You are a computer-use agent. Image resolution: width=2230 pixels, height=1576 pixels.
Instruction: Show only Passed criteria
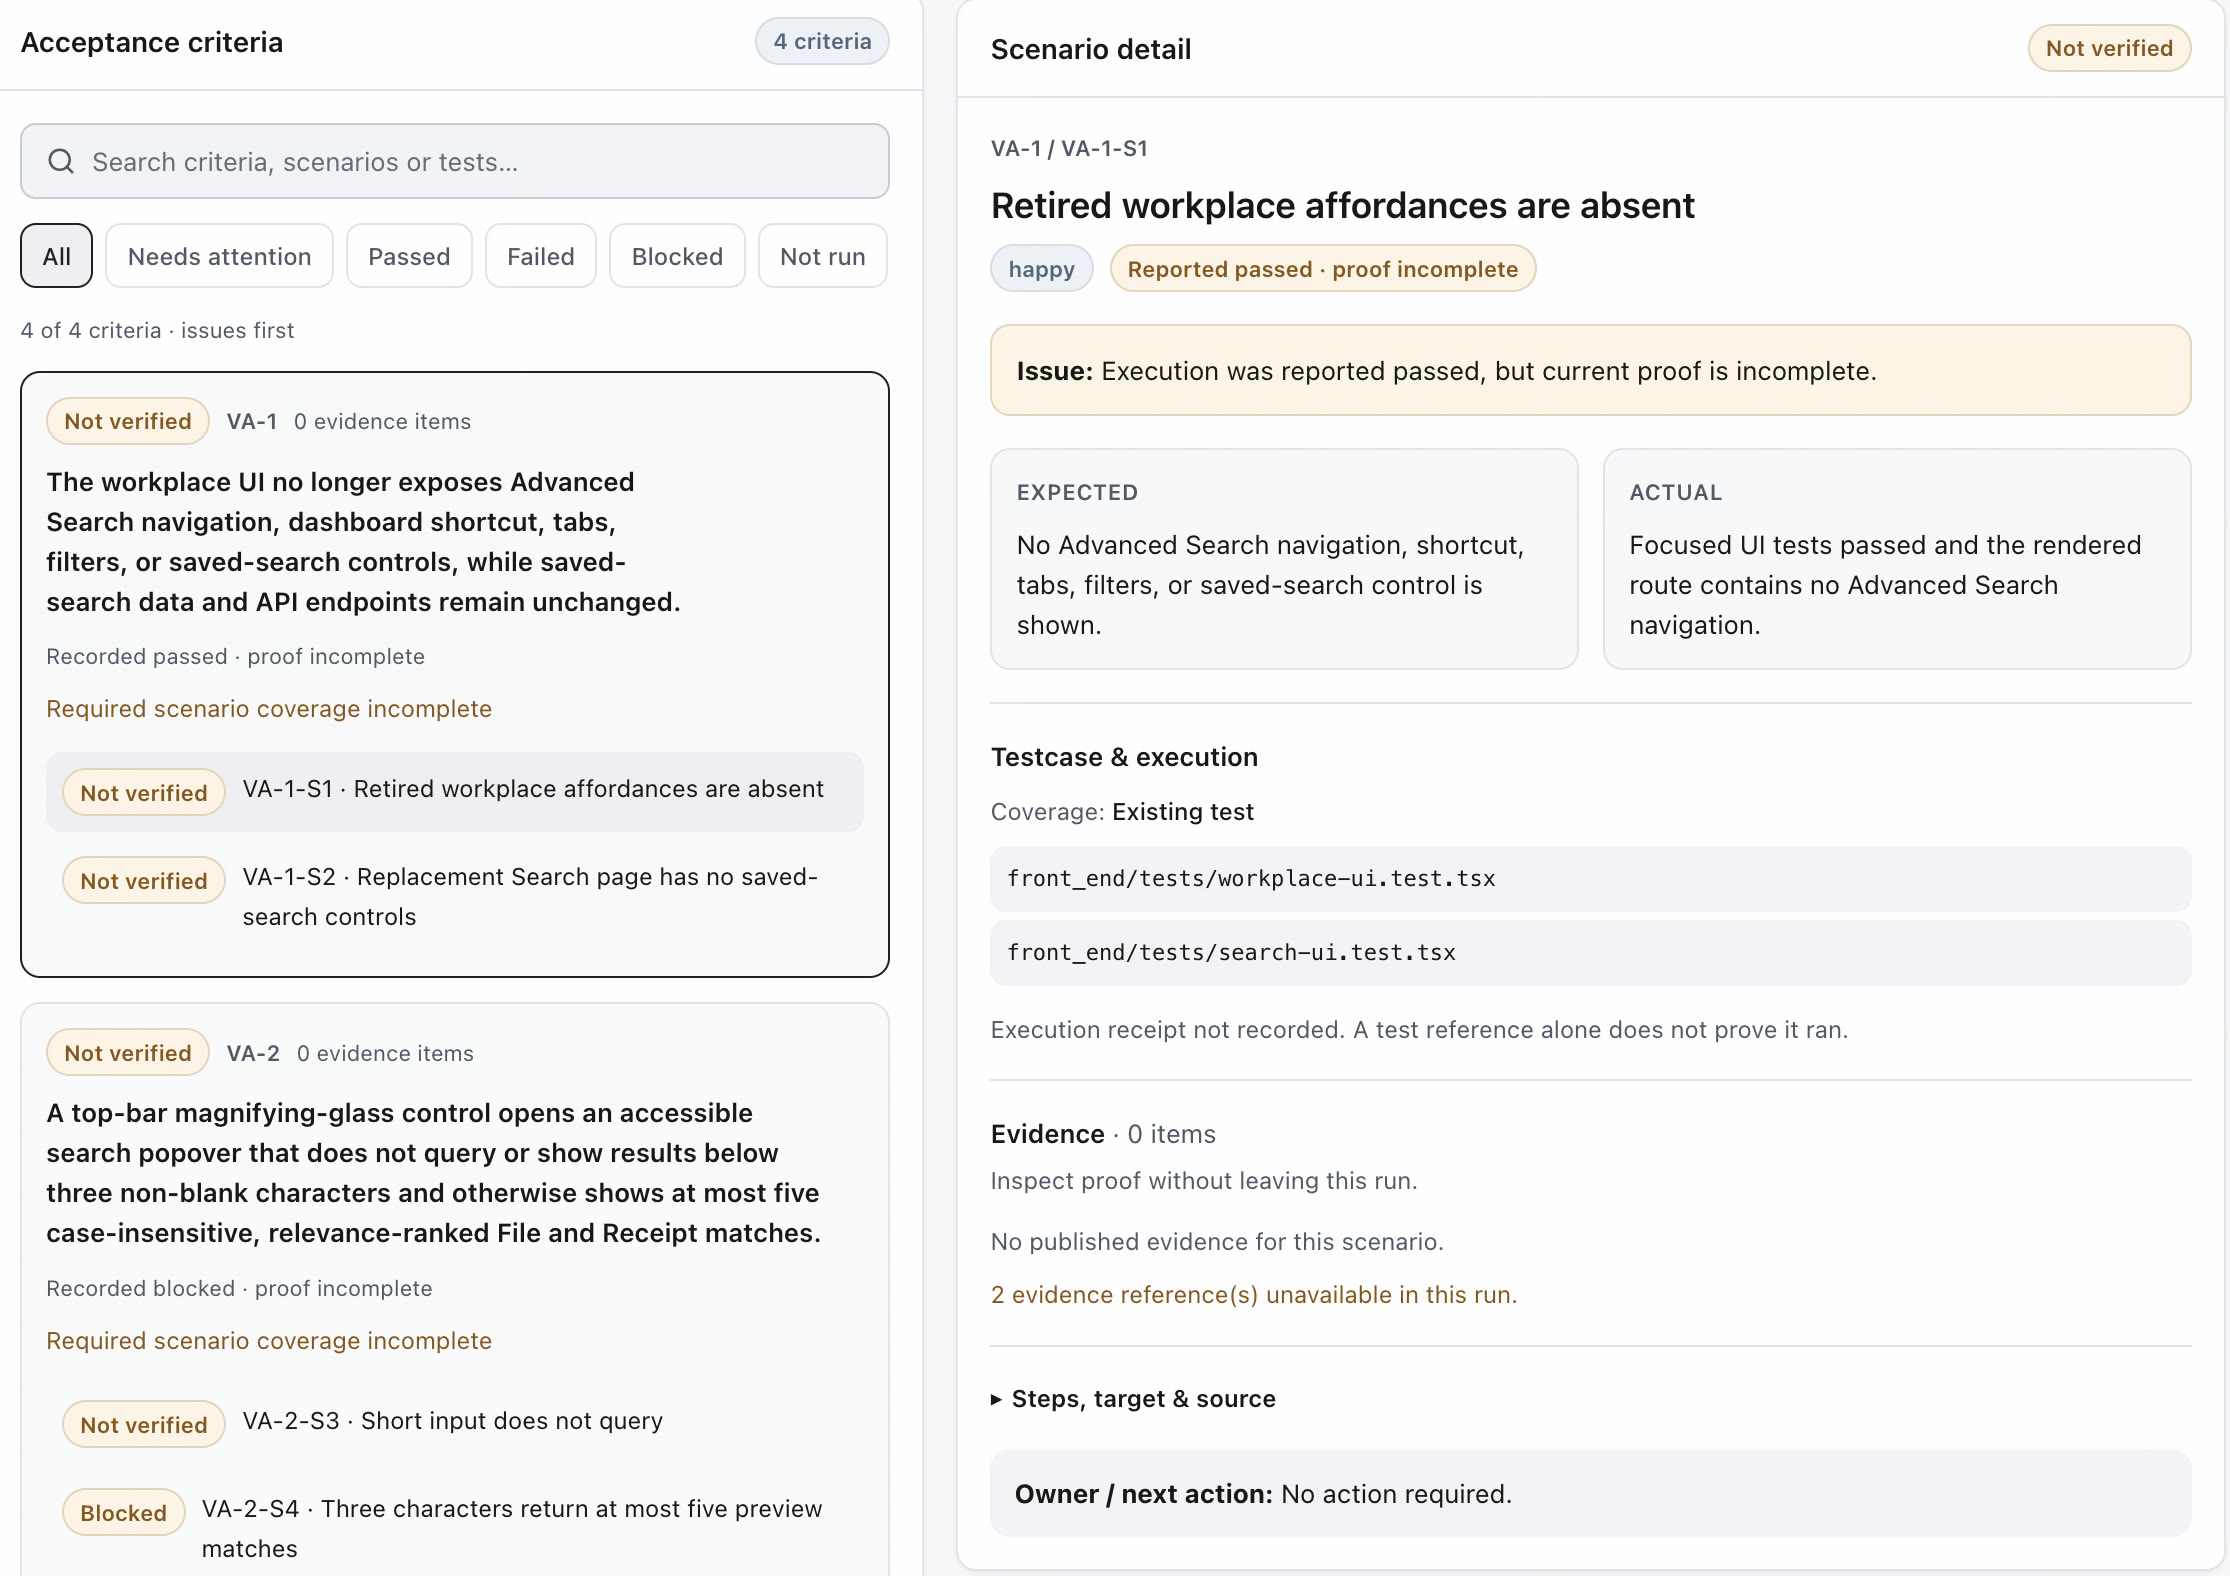[409, 256]
